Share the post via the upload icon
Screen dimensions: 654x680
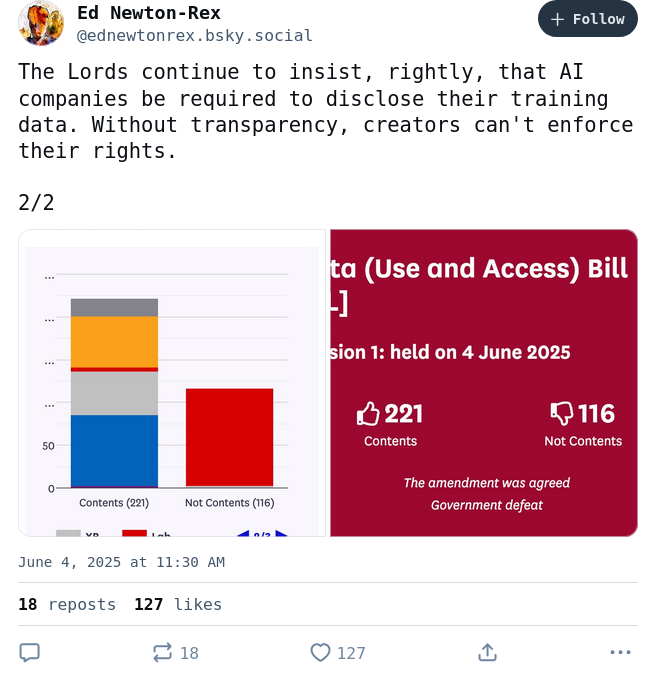click(487, 652)
